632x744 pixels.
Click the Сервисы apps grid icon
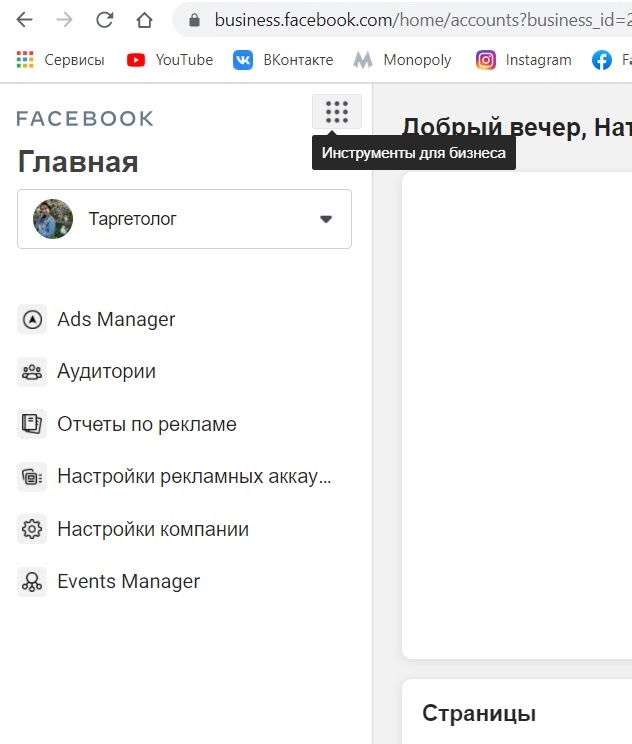pyautogui.click(x=25, y=60)
